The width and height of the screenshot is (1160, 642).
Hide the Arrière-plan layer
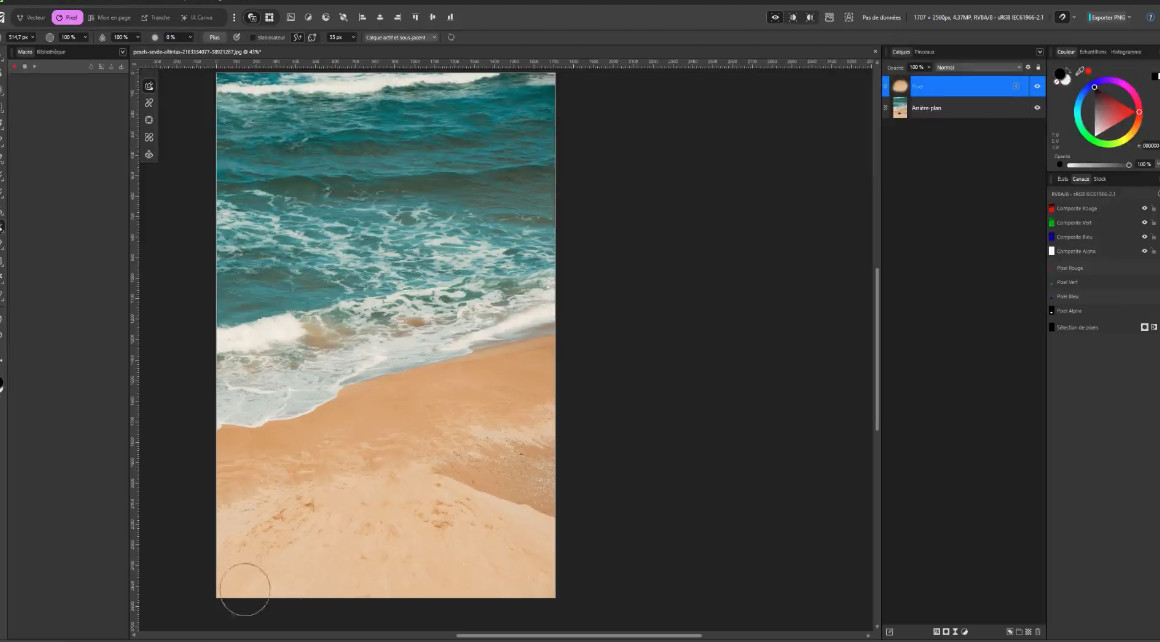1036,108
